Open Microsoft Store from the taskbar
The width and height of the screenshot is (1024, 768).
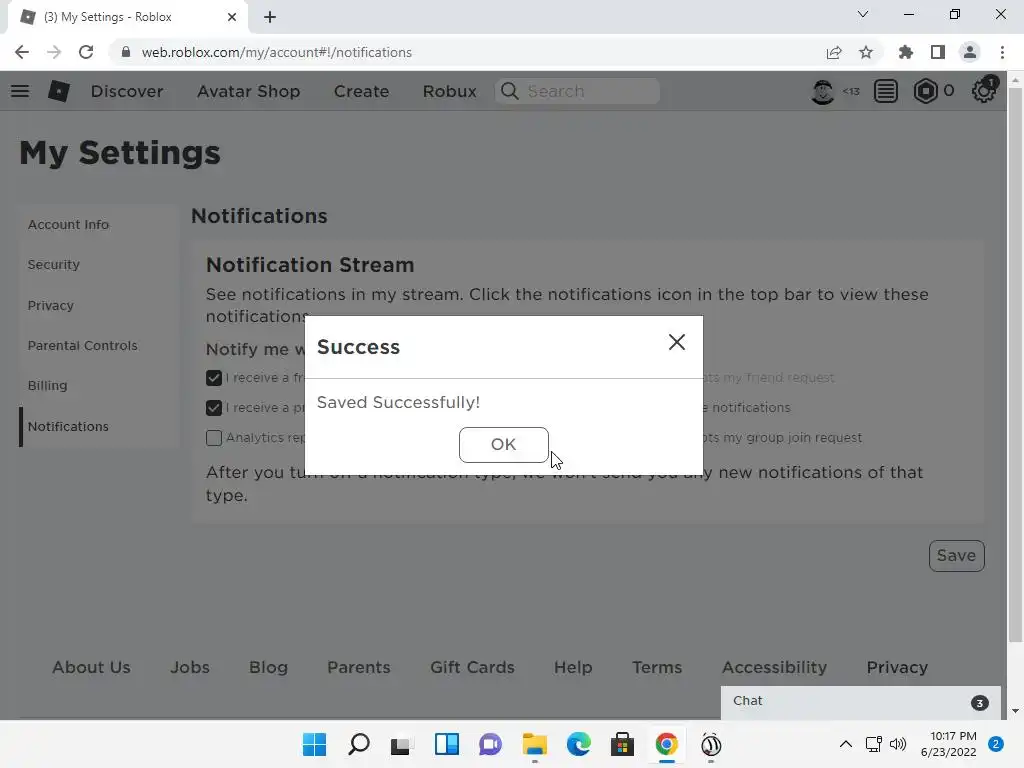(622, 744)
